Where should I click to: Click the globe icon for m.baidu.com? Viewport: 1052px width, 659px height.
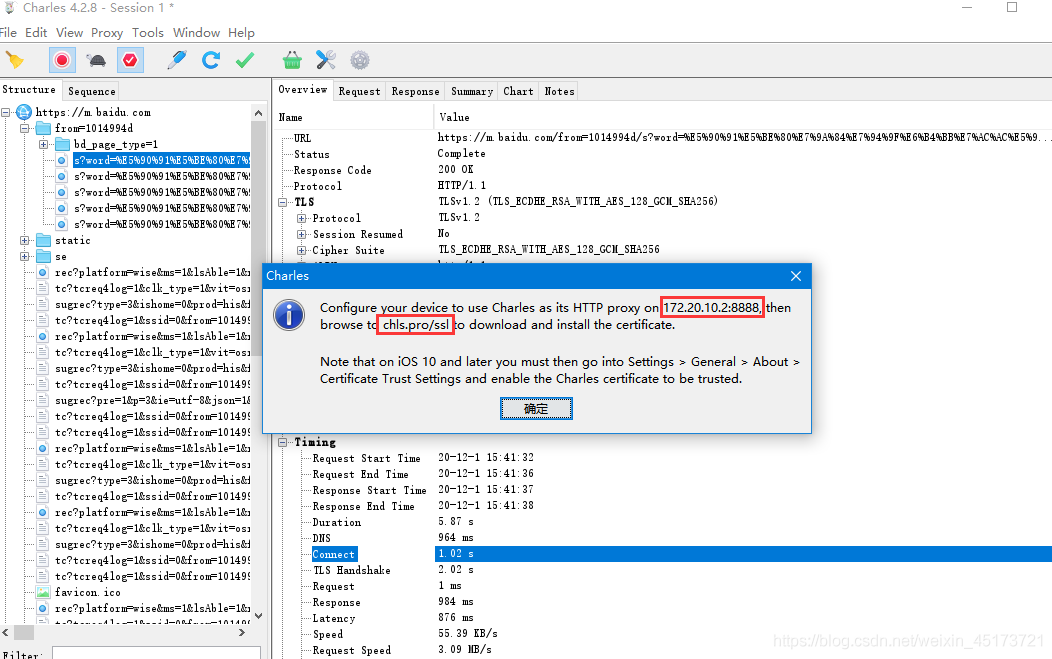[x=24, y=112]
